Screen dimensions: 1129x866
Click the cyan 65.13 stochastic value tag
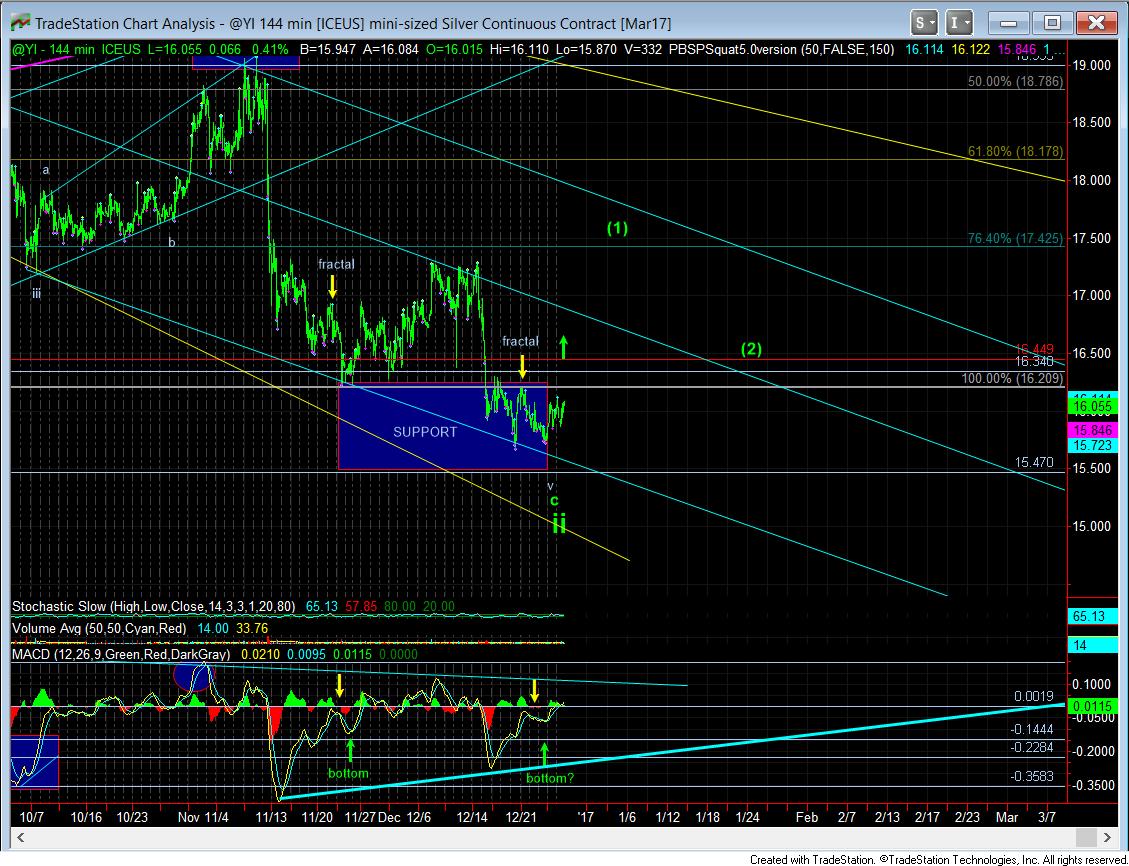(x=1093, y=616)
